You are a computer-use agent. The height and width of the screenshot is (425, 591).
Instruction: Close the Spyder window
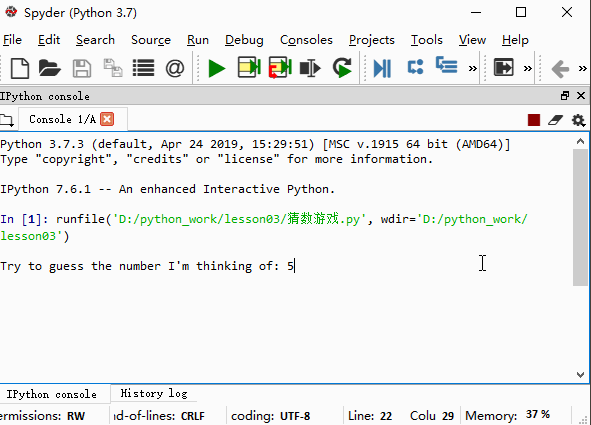coord(567,12)
